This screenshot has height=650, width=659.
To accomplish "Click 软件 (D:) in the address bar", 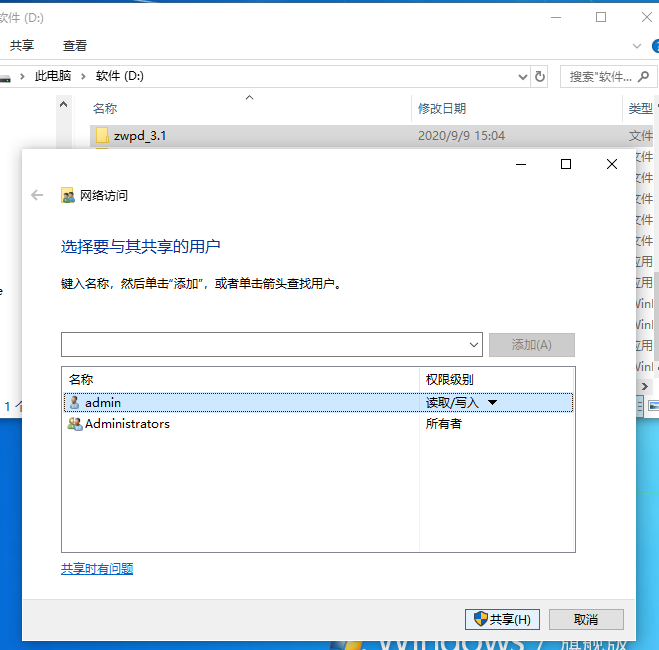I will point(120,76).
